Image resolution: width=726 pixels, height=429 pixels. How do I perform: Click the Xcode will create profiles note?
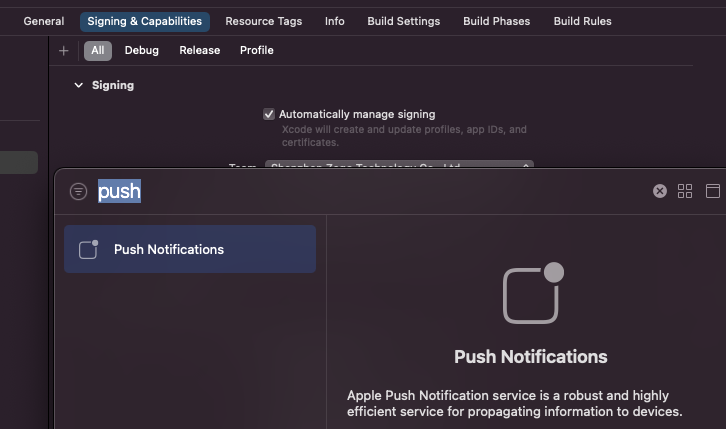(404, 136)
